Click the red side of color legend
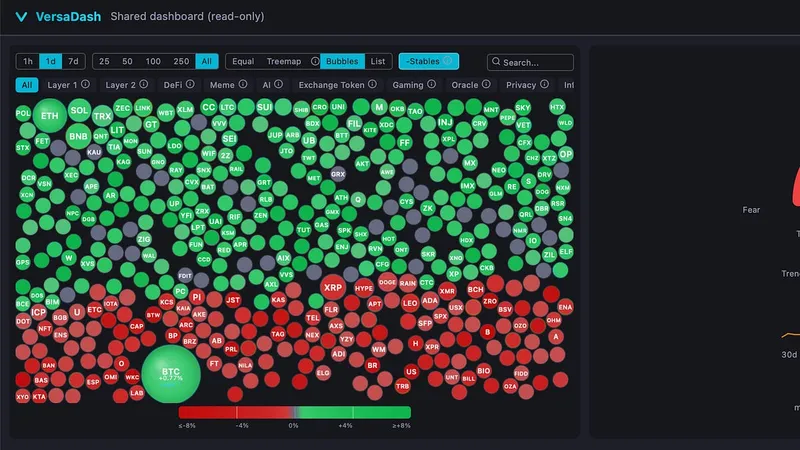 tap(235, 412)
